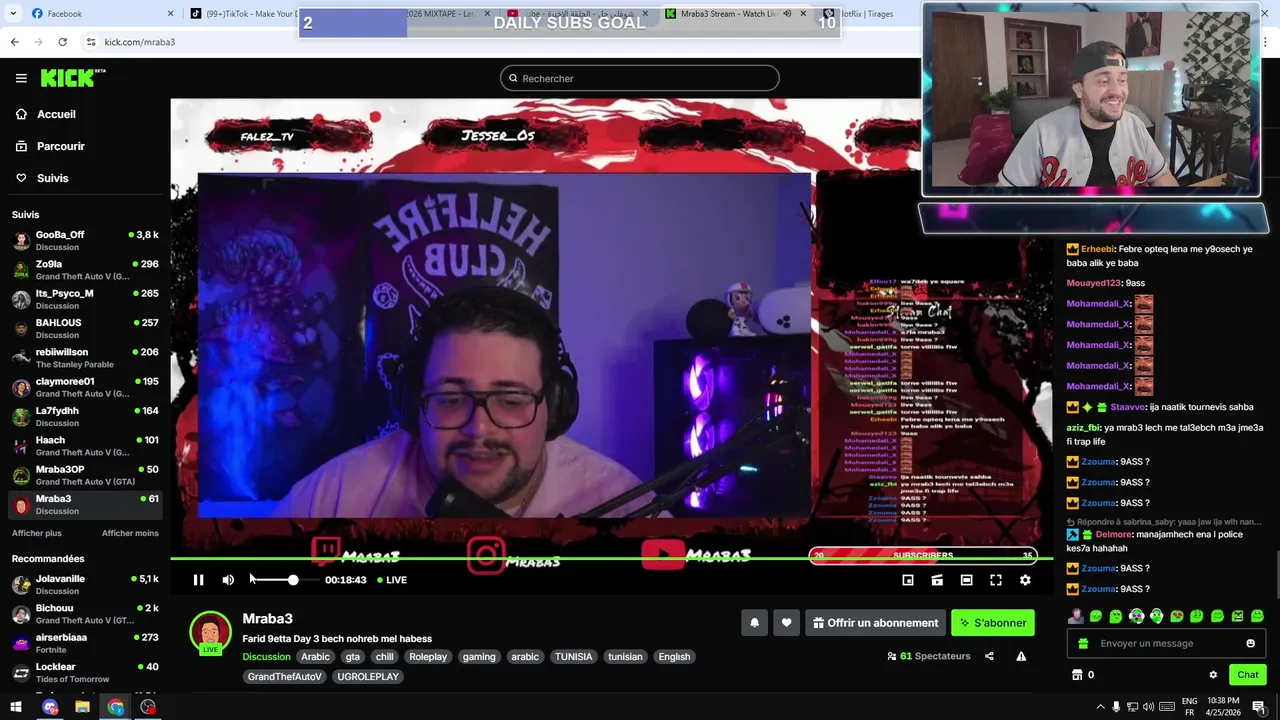The width and height of the screenshot is (1280, 720).
Task: Open Haach channel in sidebar
Action: pyautogui.click(x=85, y=446)
